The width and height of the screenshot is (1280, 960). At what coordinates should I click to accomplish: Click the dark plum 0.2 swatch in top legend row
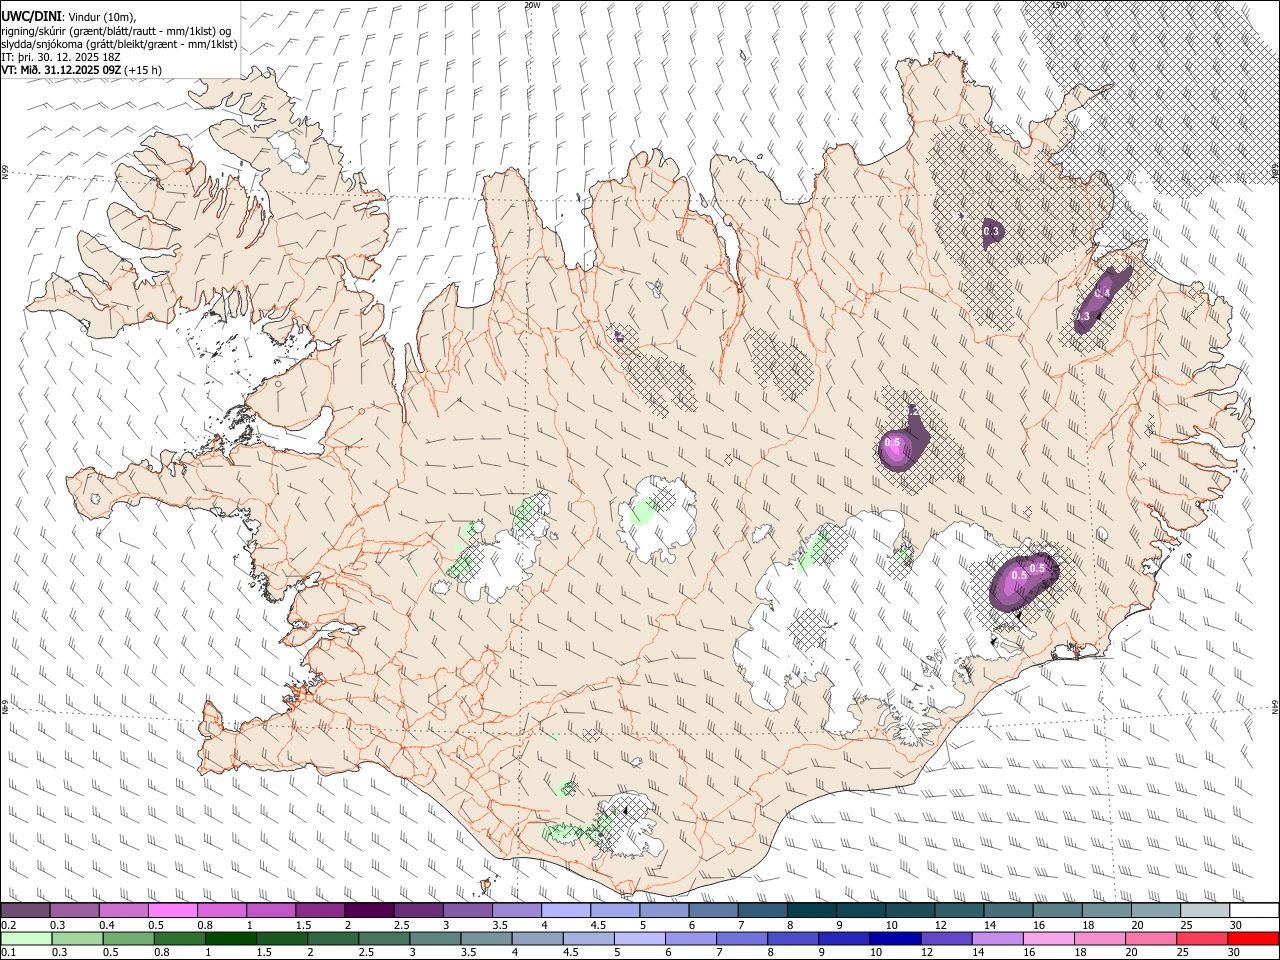coord(25,911)
